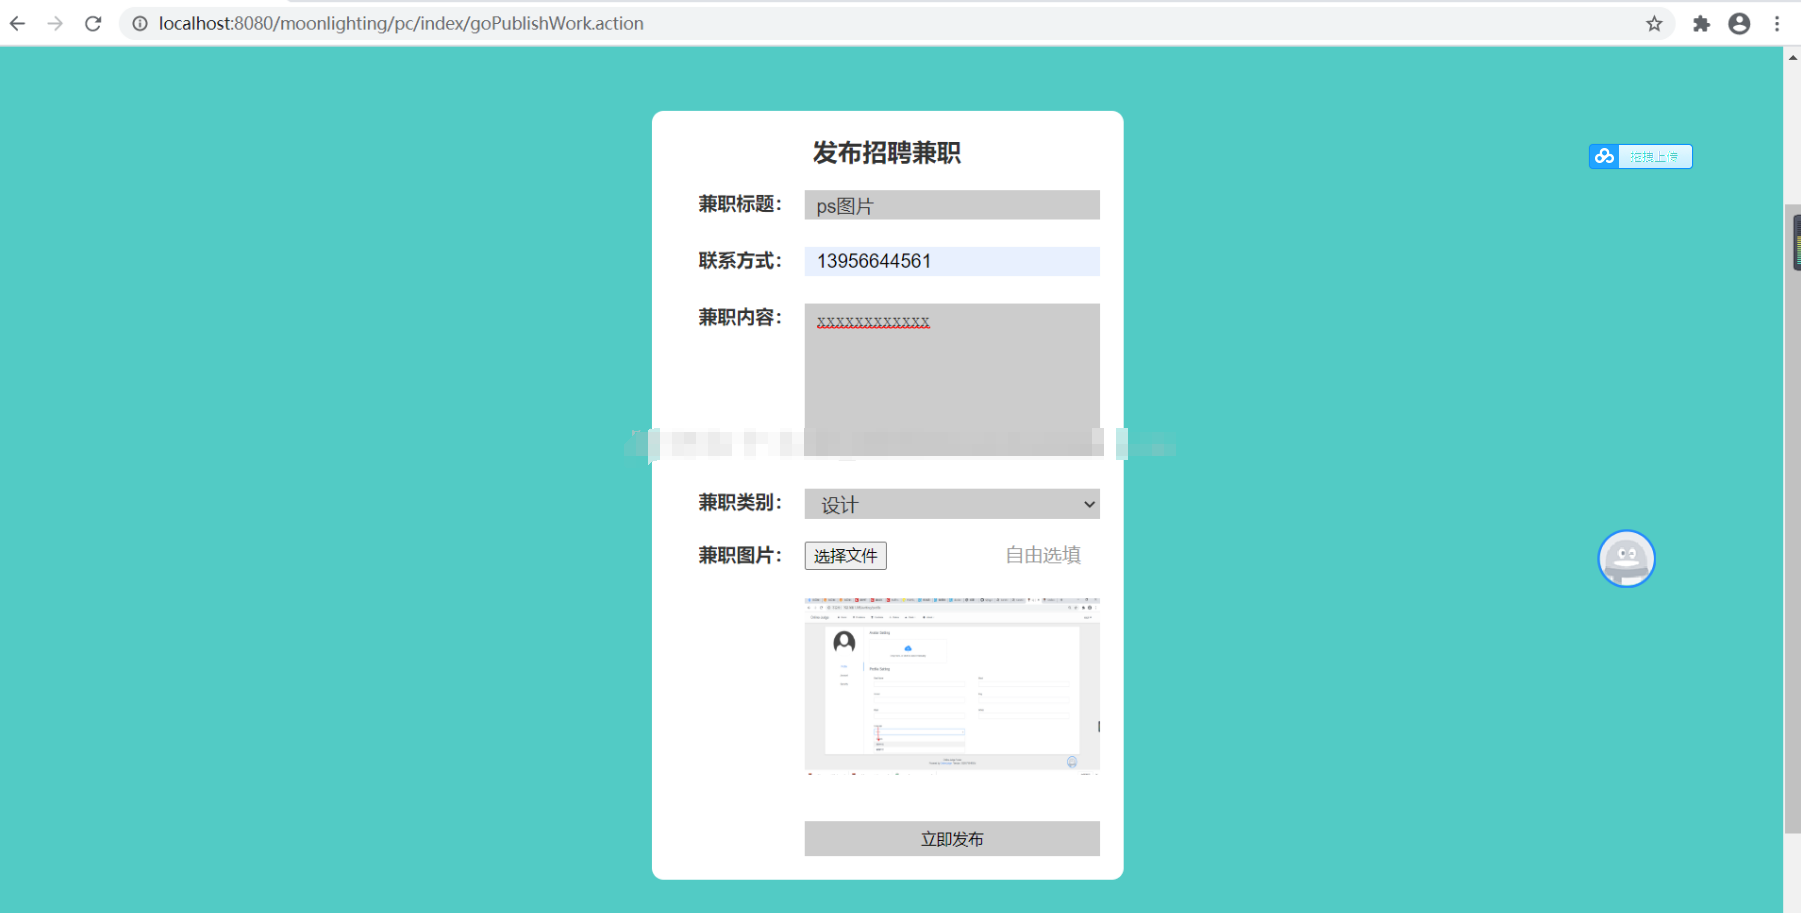Reload the page with the refresh icon
Viewport: 1801px width, 913px height.
click(x=93, y=23)
